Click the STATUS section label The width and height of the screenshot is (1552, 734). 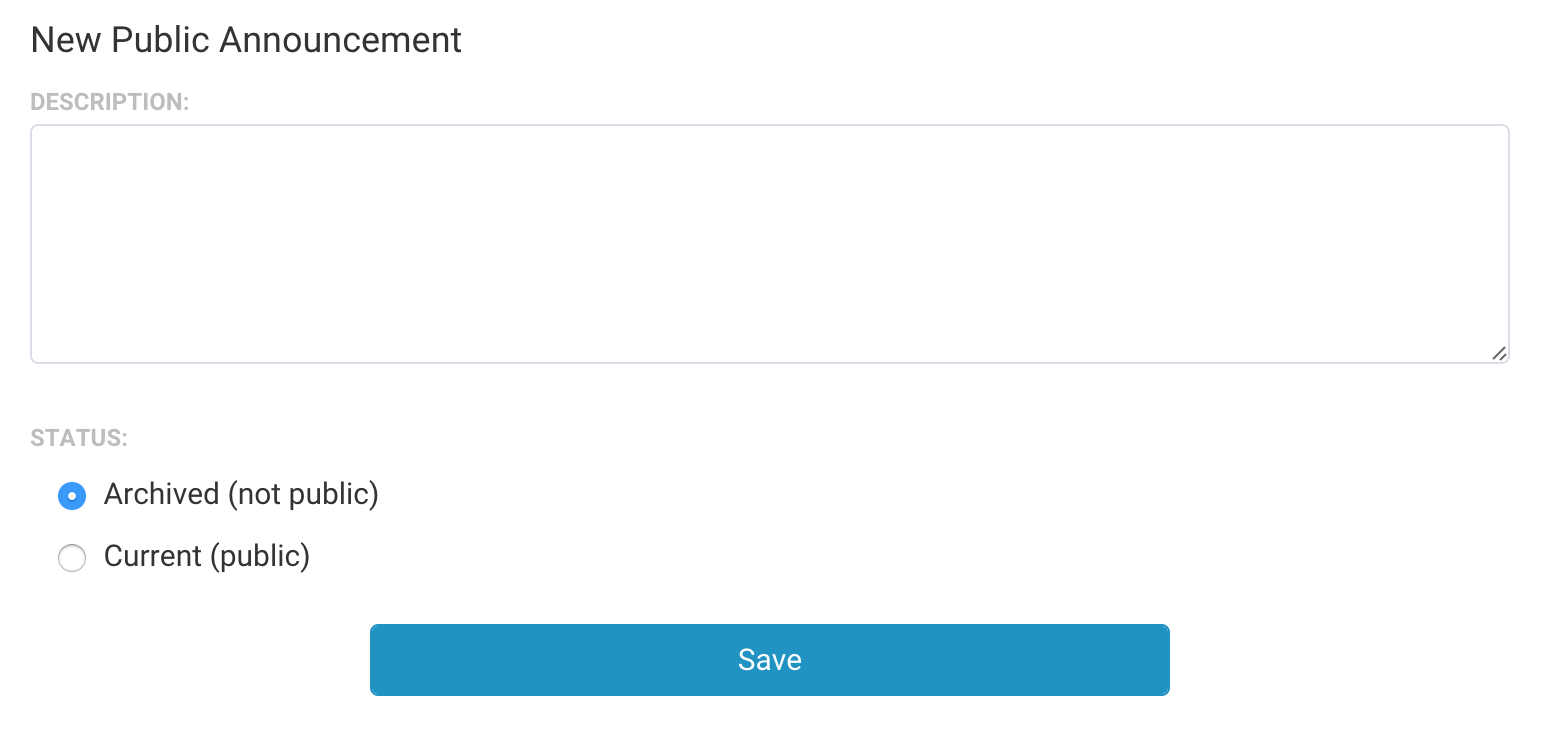tap(79, 438)
